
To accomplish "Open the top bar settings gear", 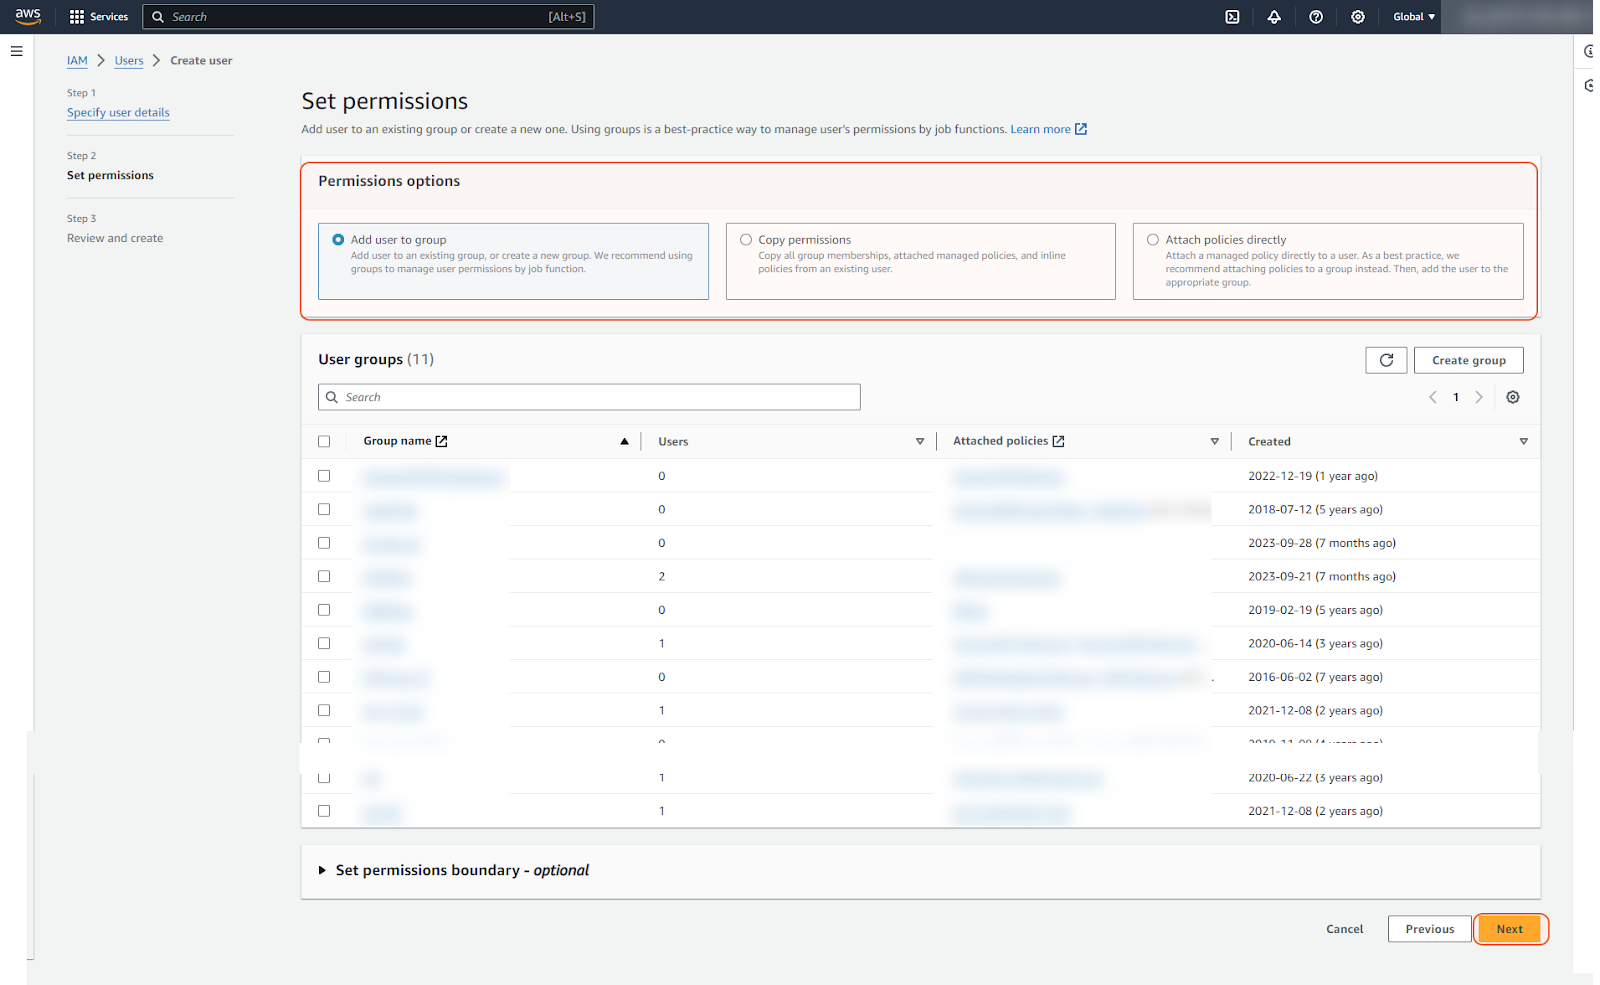I will coord(1357,17).
